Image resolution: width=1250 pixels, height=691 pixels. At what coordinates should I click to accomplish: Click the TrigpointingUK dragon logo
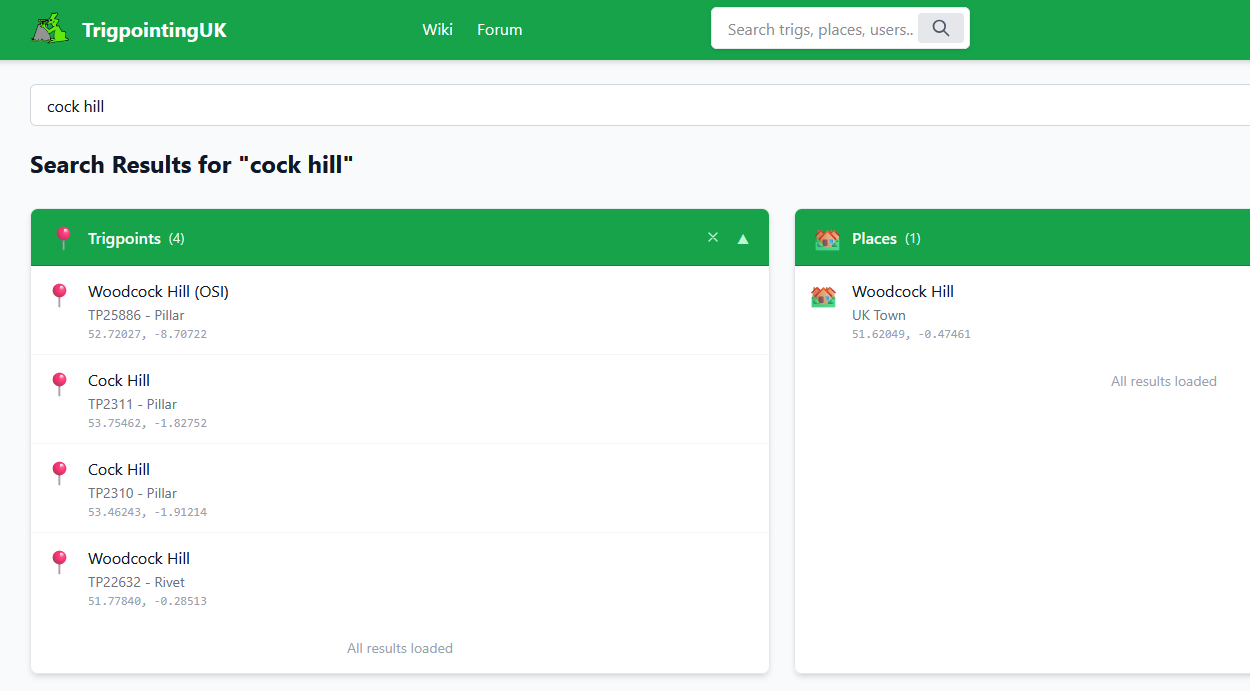tap(50, 29)
